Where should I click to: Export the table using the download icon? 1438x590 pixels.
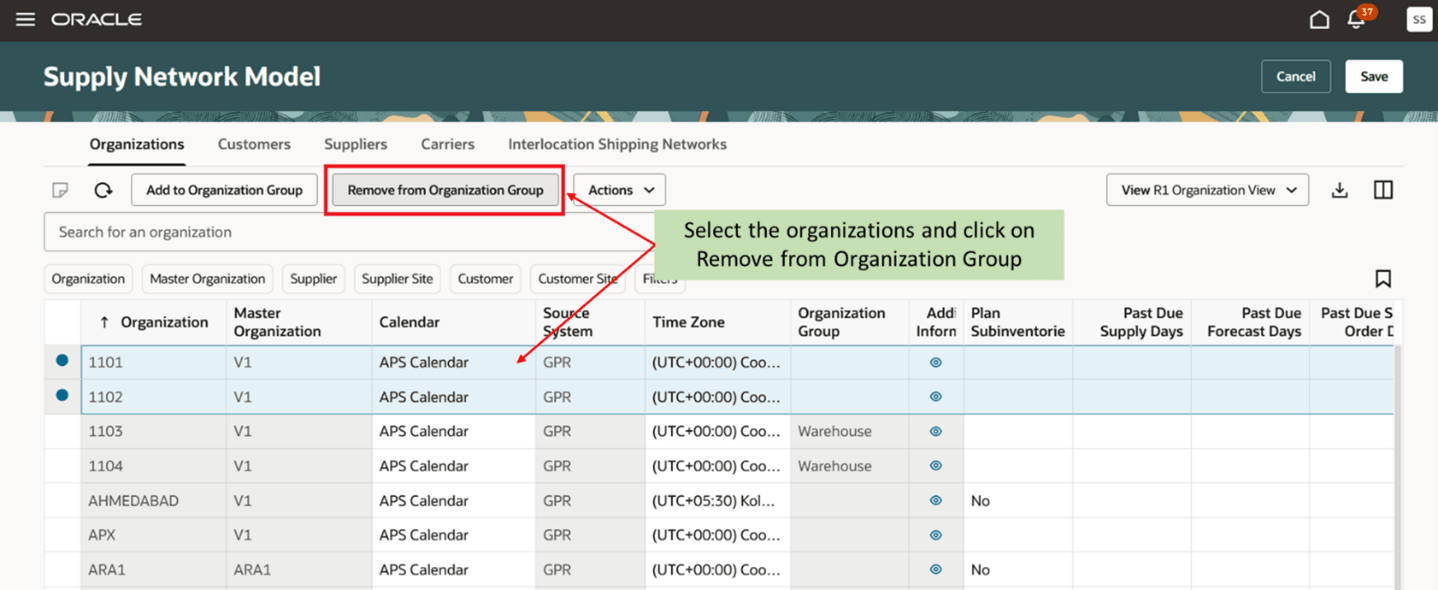pyautogui.click(x=1340, y=189)
